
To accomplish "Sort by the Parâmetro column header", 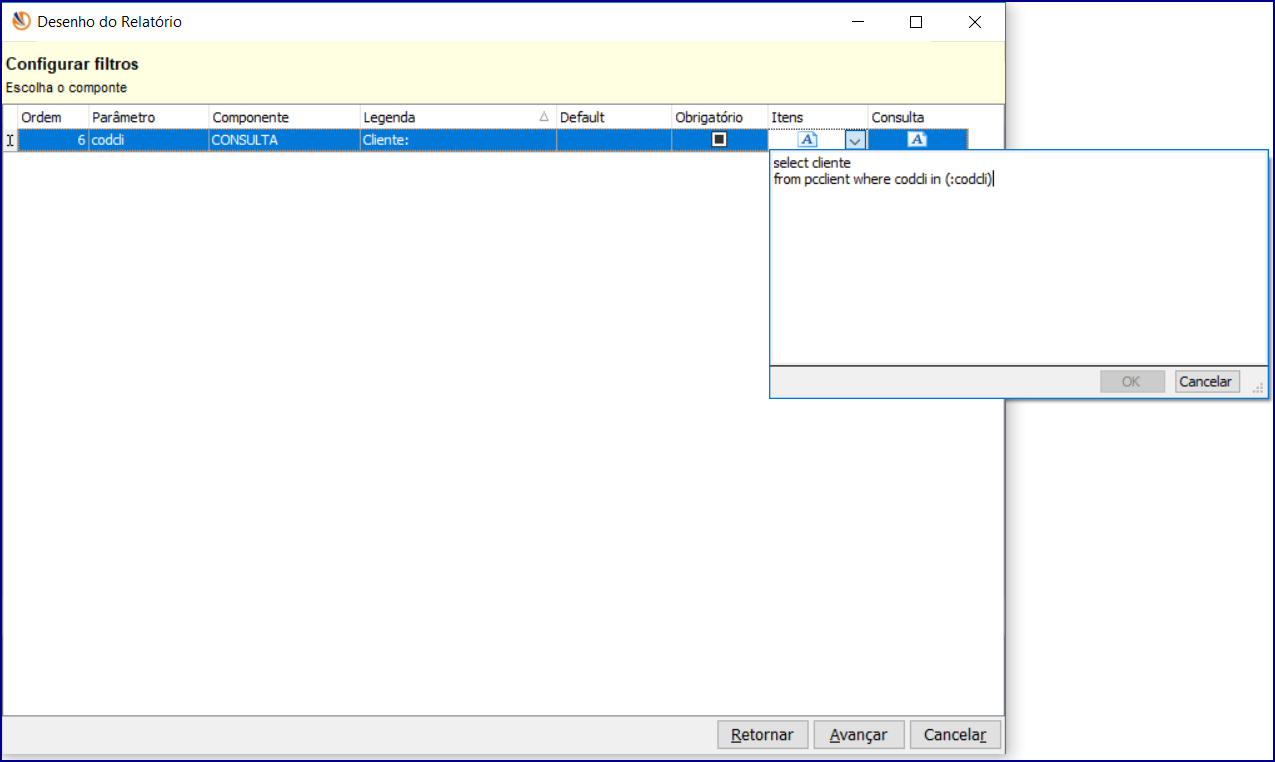I will 148,117.
